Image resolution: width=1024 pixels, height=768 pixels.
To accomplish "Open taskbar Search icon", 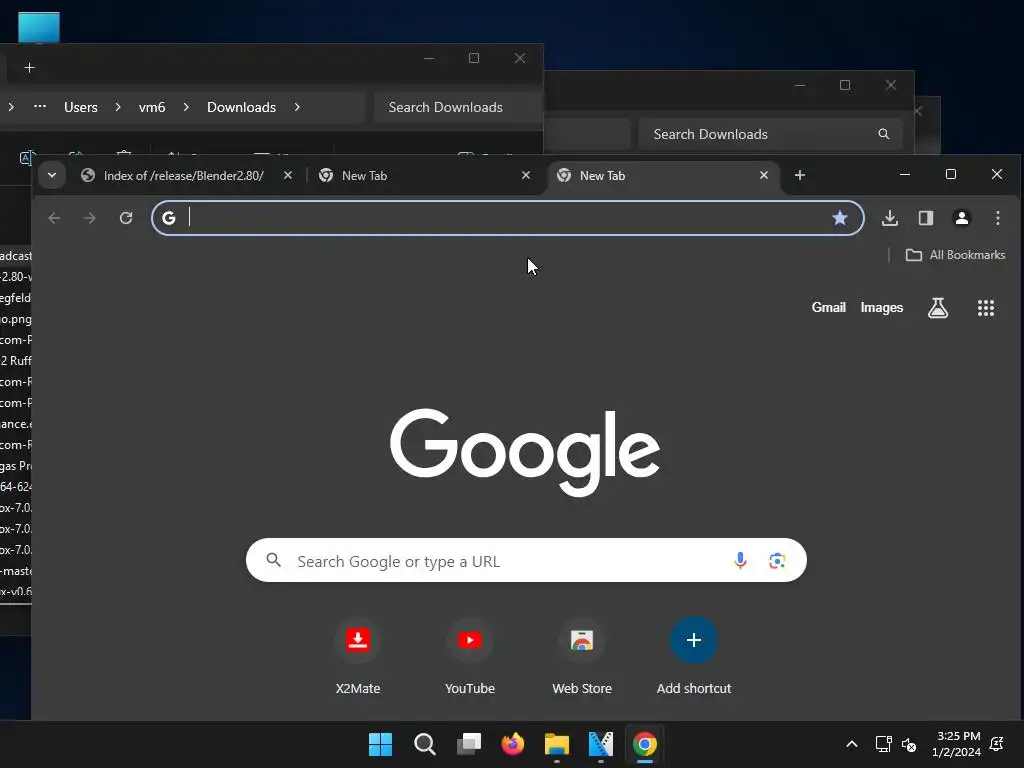I will (424, 744).
